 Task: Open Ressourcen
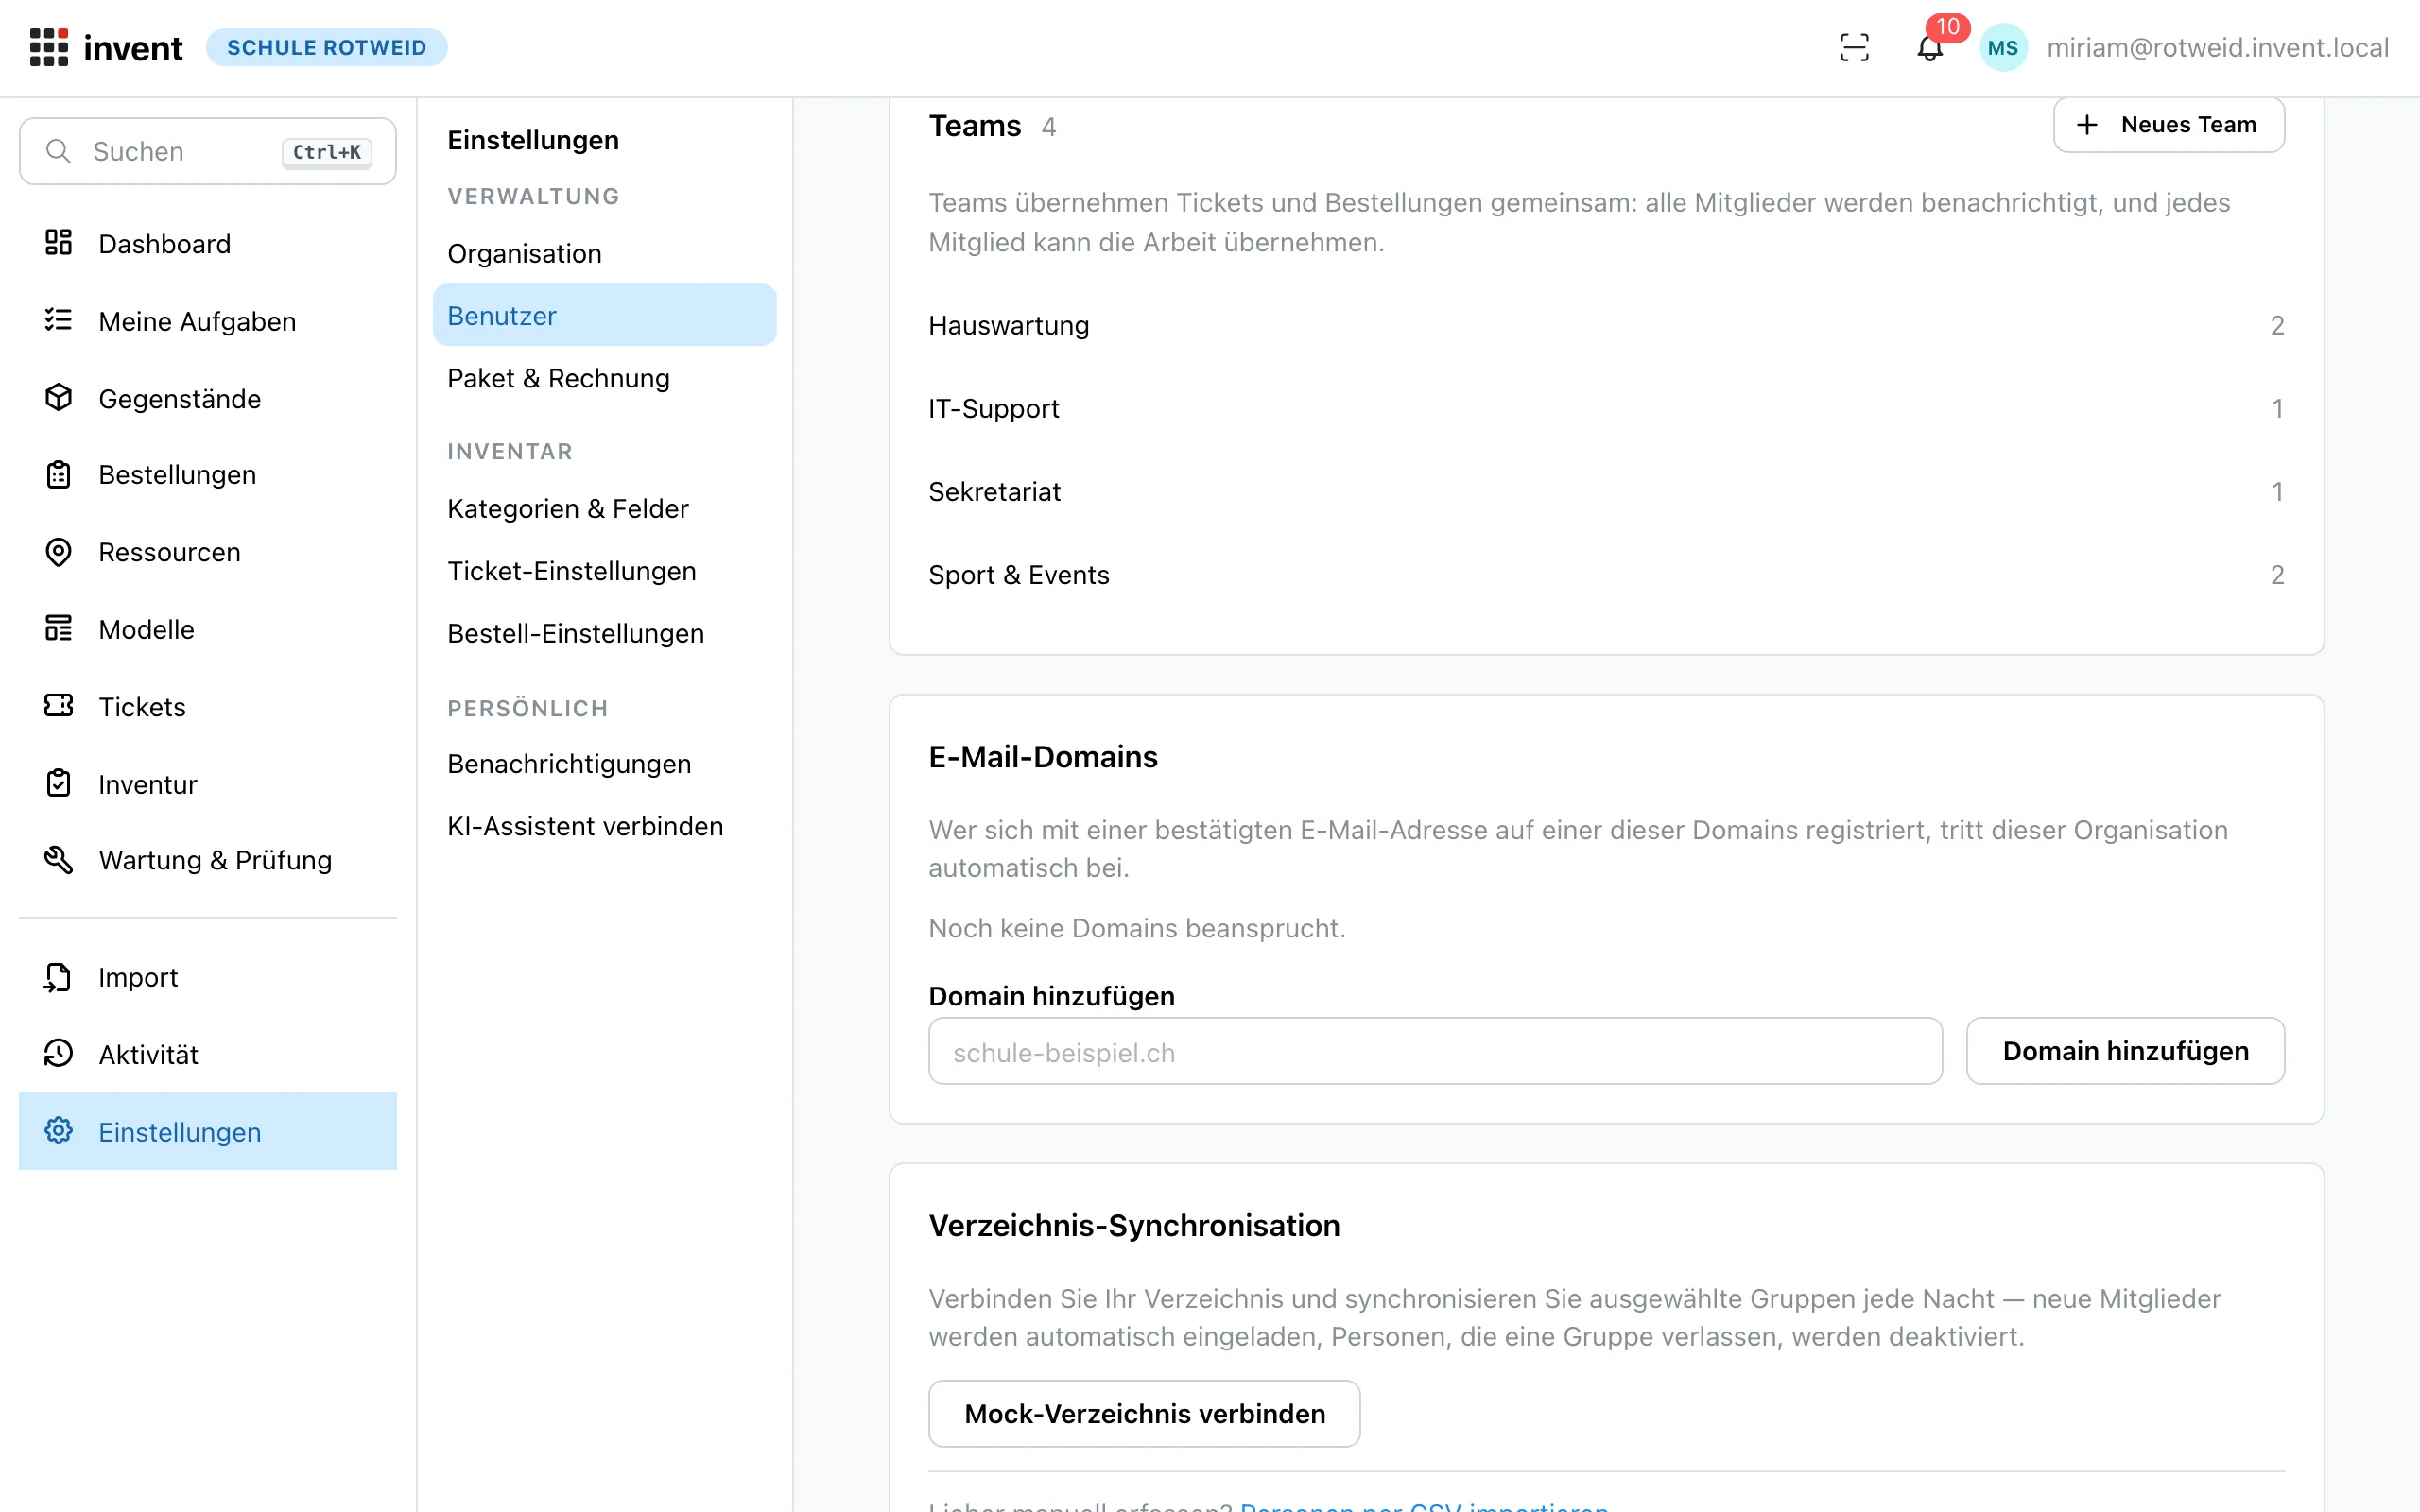click(x=208, y=552)
